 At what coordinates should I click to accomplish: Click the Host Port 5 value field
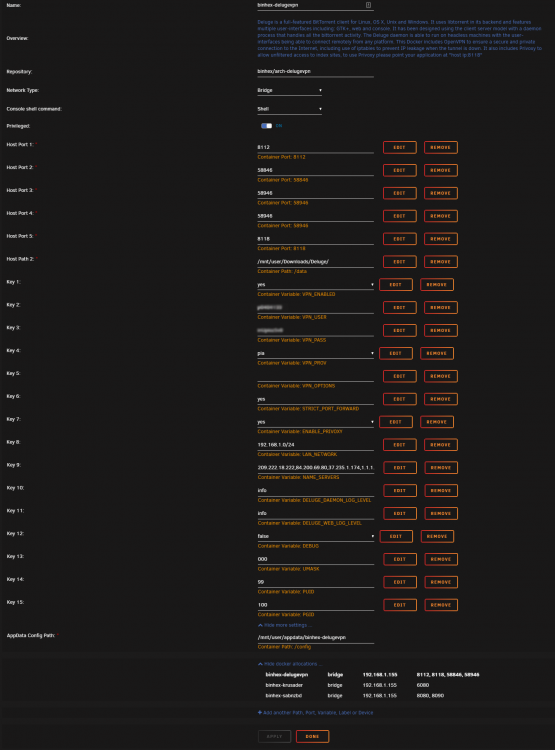(x=315, y=239)
